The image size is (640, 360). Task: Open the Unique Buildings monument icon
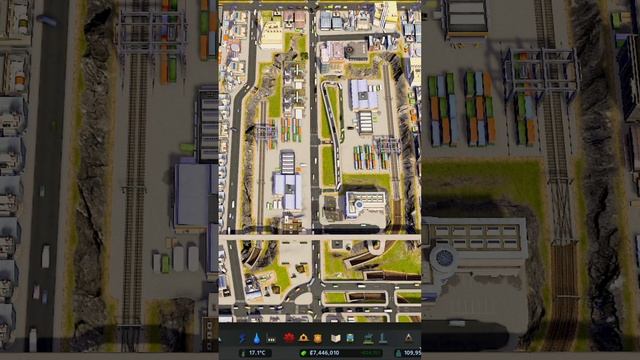pos(383,338)
